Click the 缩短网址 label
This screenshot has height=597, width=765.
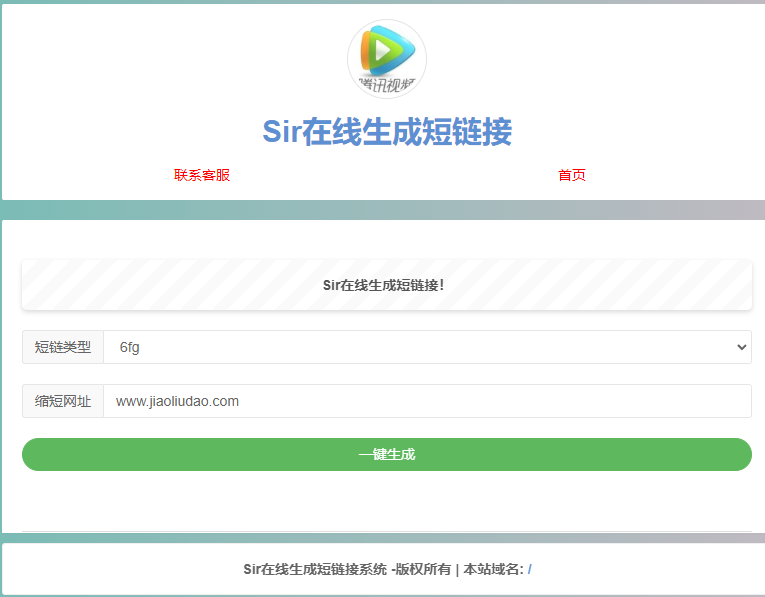tap(63, 401)
